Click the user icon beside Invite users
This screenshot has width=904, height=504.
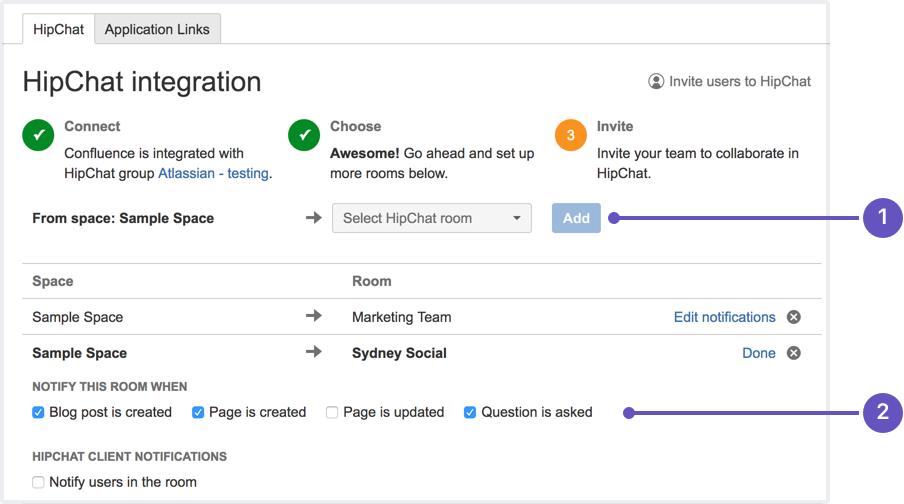coord(656,81)
